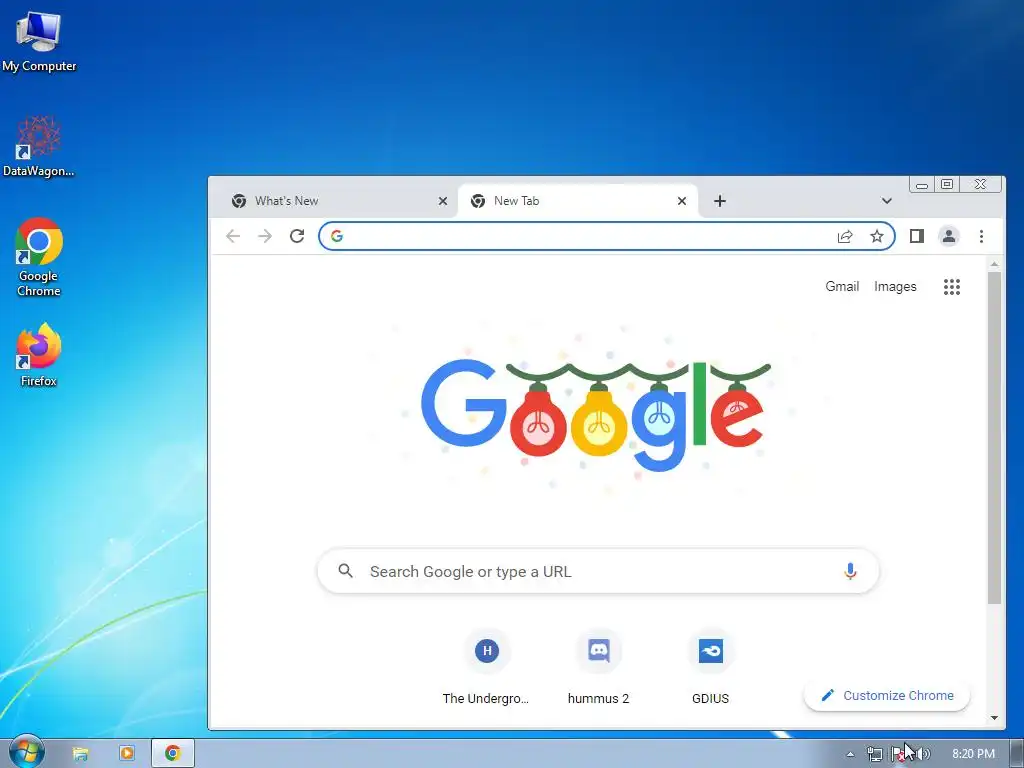Open My Computer desktop icon
Image resolution: width=1024 pixels, height=768 pixels.
pyautogui.click(x=39, y=40)
